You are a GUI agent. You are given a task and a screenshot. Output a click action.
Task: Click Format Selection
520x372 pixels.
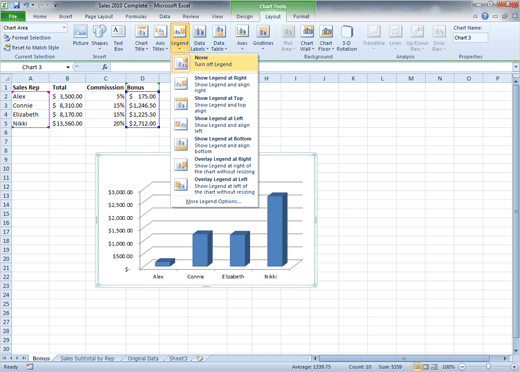tap(27, 38)
